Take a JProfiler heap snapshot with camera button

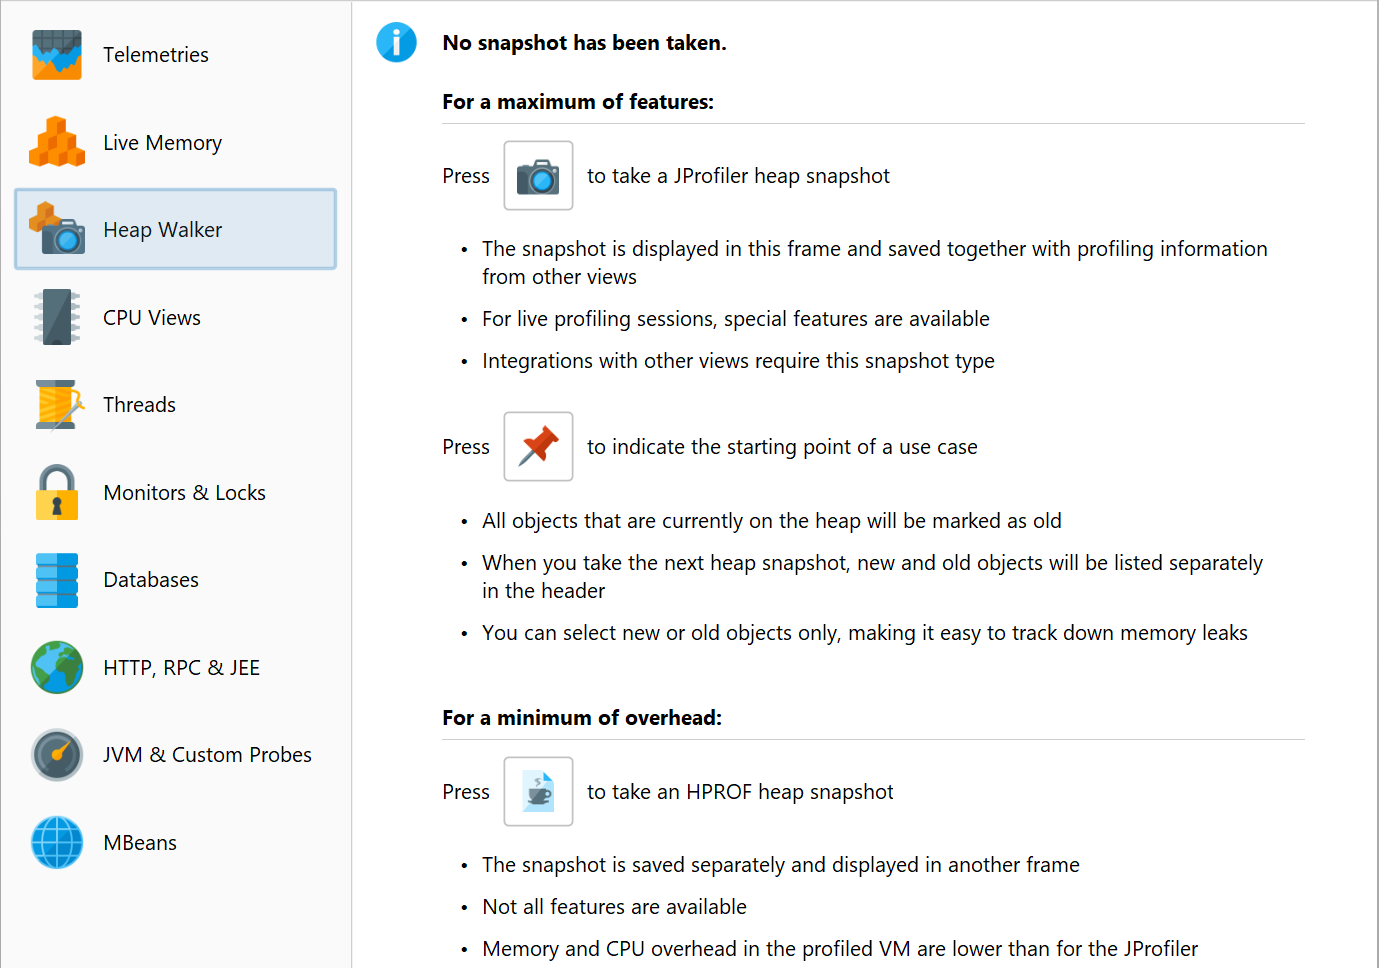(538, 175)
